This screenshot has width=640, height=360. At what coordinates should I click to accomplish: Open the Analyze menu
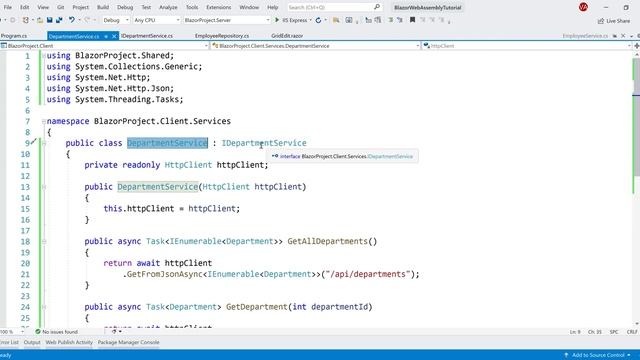coord(168,7)
